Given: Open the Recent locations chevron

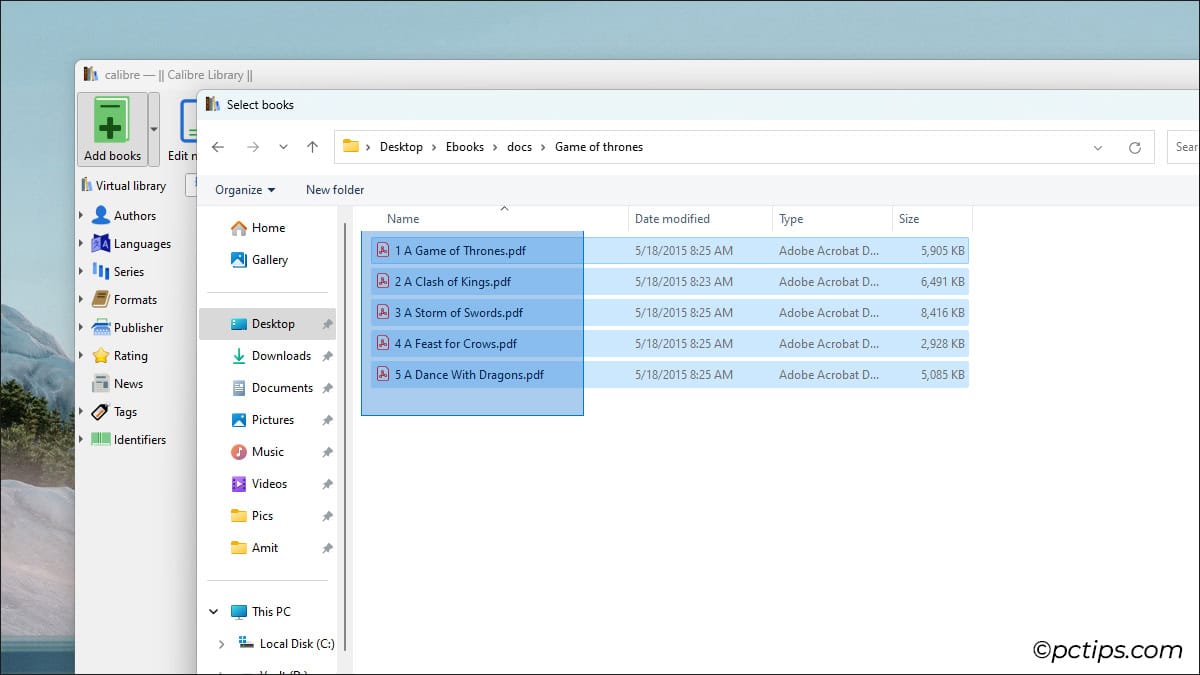Looking at the screenshot, I should 283,147.
